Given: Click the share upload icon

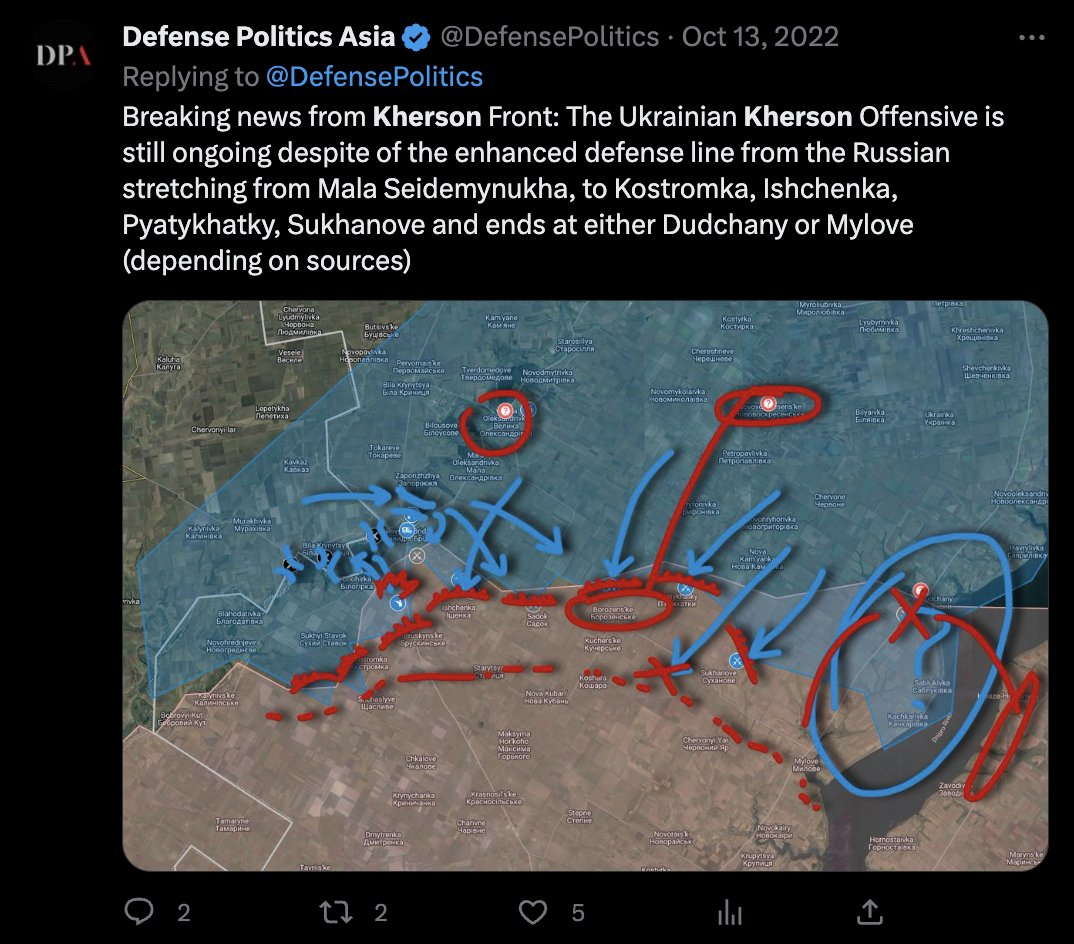Looking at the screenshot, I should [x=870, y=912].
